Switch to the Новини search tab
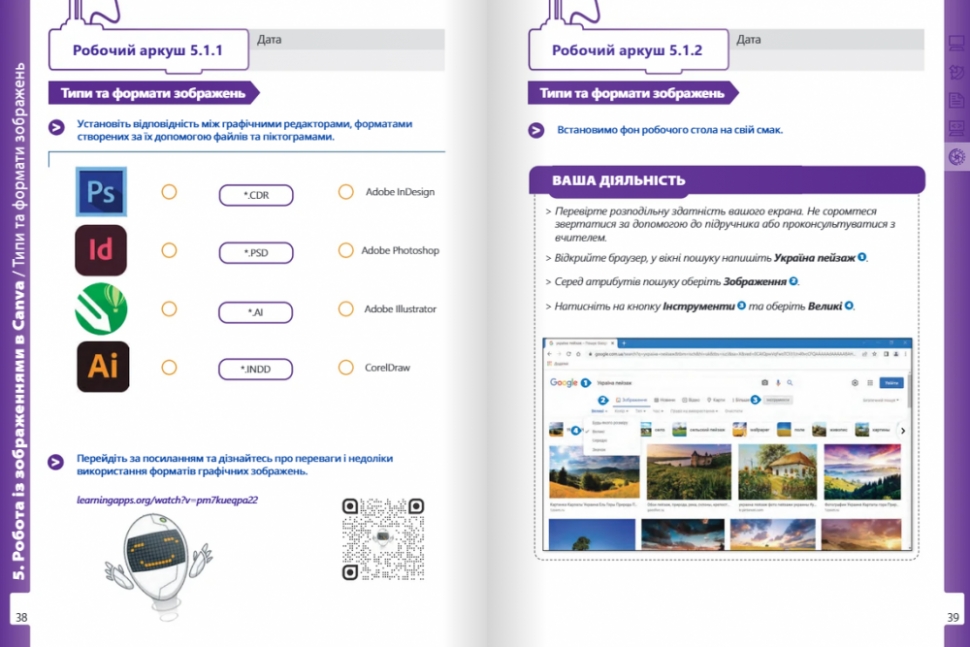Image resolution: width=970 pixels, height=647 pixels. click(666, 400)
